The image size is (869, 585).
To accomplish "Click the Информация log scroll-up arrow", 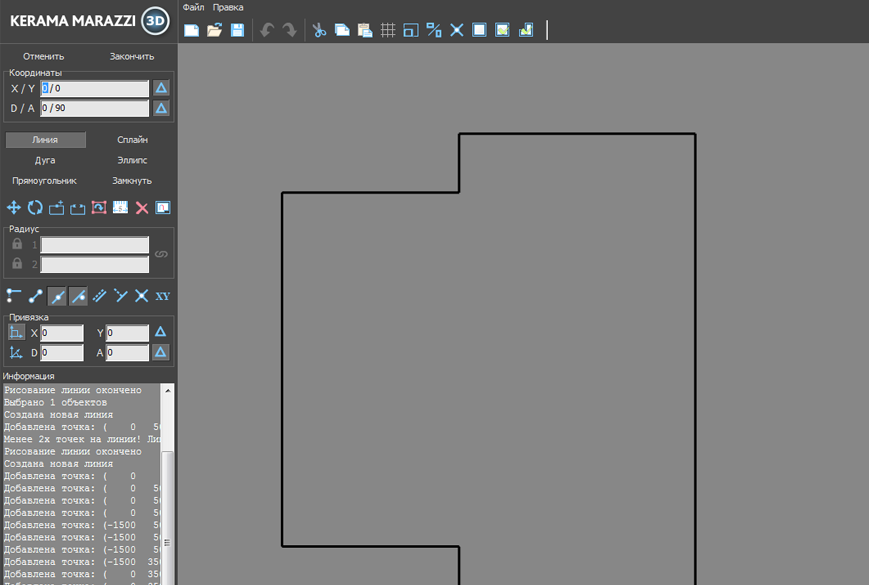I will click(167, 391).
